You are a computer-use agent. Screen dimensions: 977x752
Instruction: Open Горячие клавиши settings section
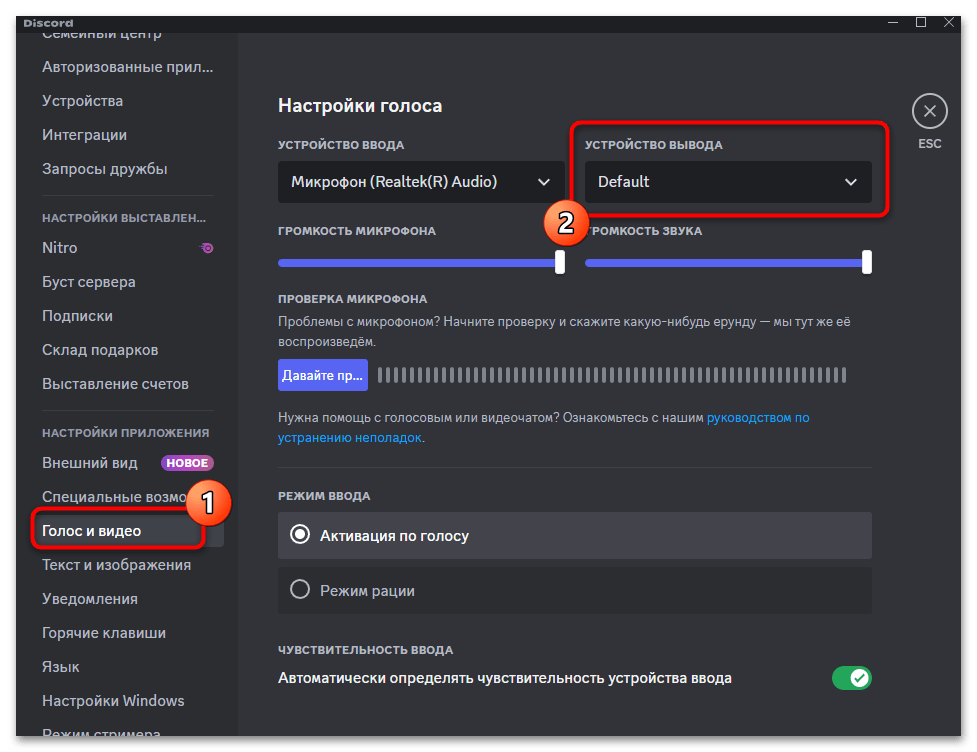tap(104, 633)
